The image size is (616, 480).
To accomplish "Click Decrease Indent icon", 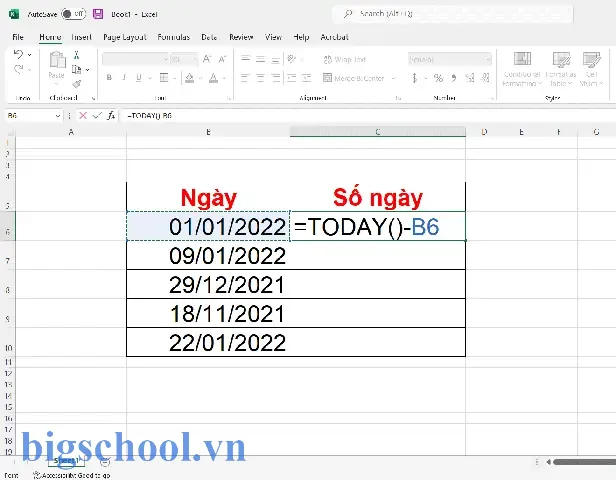I will tap(292, 78).
